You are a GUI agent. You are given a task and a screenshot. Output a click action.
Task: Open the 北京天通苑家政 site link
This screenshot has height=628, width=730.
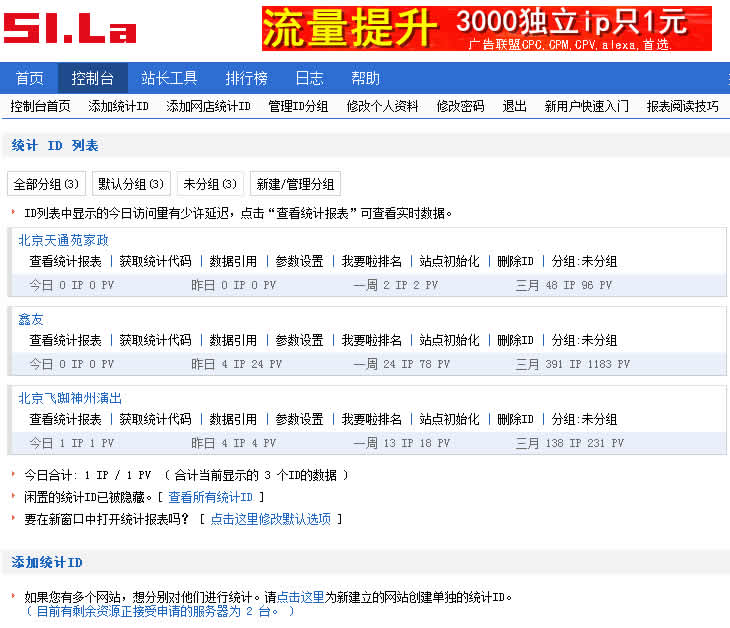pos(63,240)
